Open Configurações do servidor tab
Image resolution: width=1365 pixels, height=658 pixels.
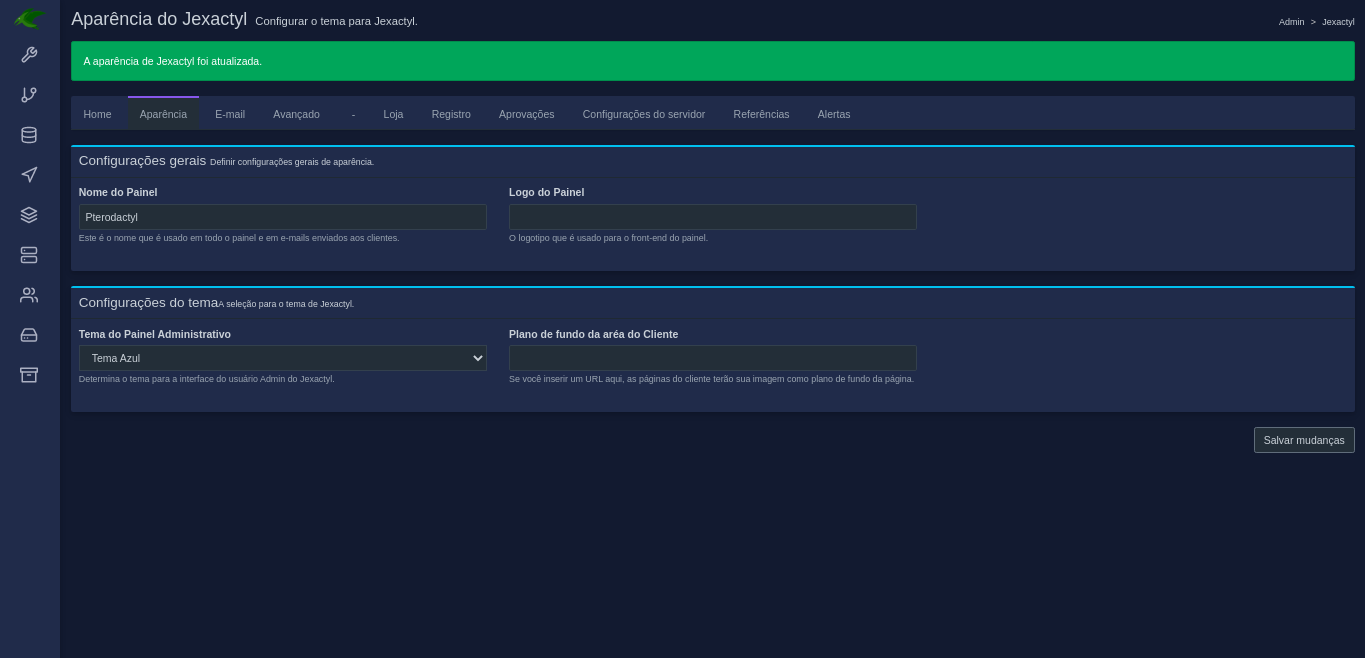pos(644,114)
